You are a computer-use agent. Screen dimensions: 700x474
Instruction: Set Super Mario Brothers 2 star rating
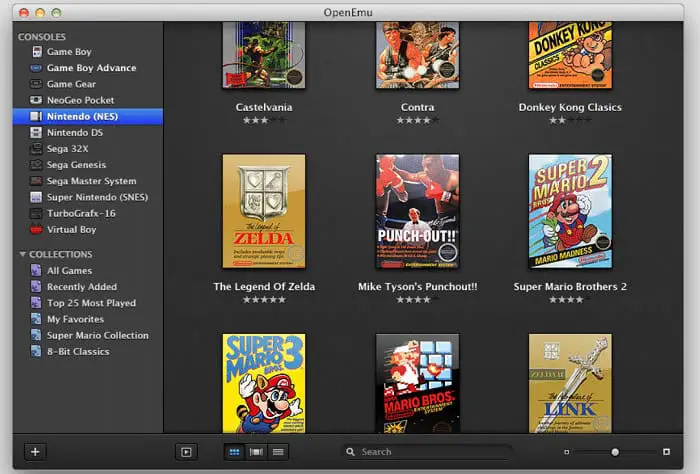(x=570, y=299)
